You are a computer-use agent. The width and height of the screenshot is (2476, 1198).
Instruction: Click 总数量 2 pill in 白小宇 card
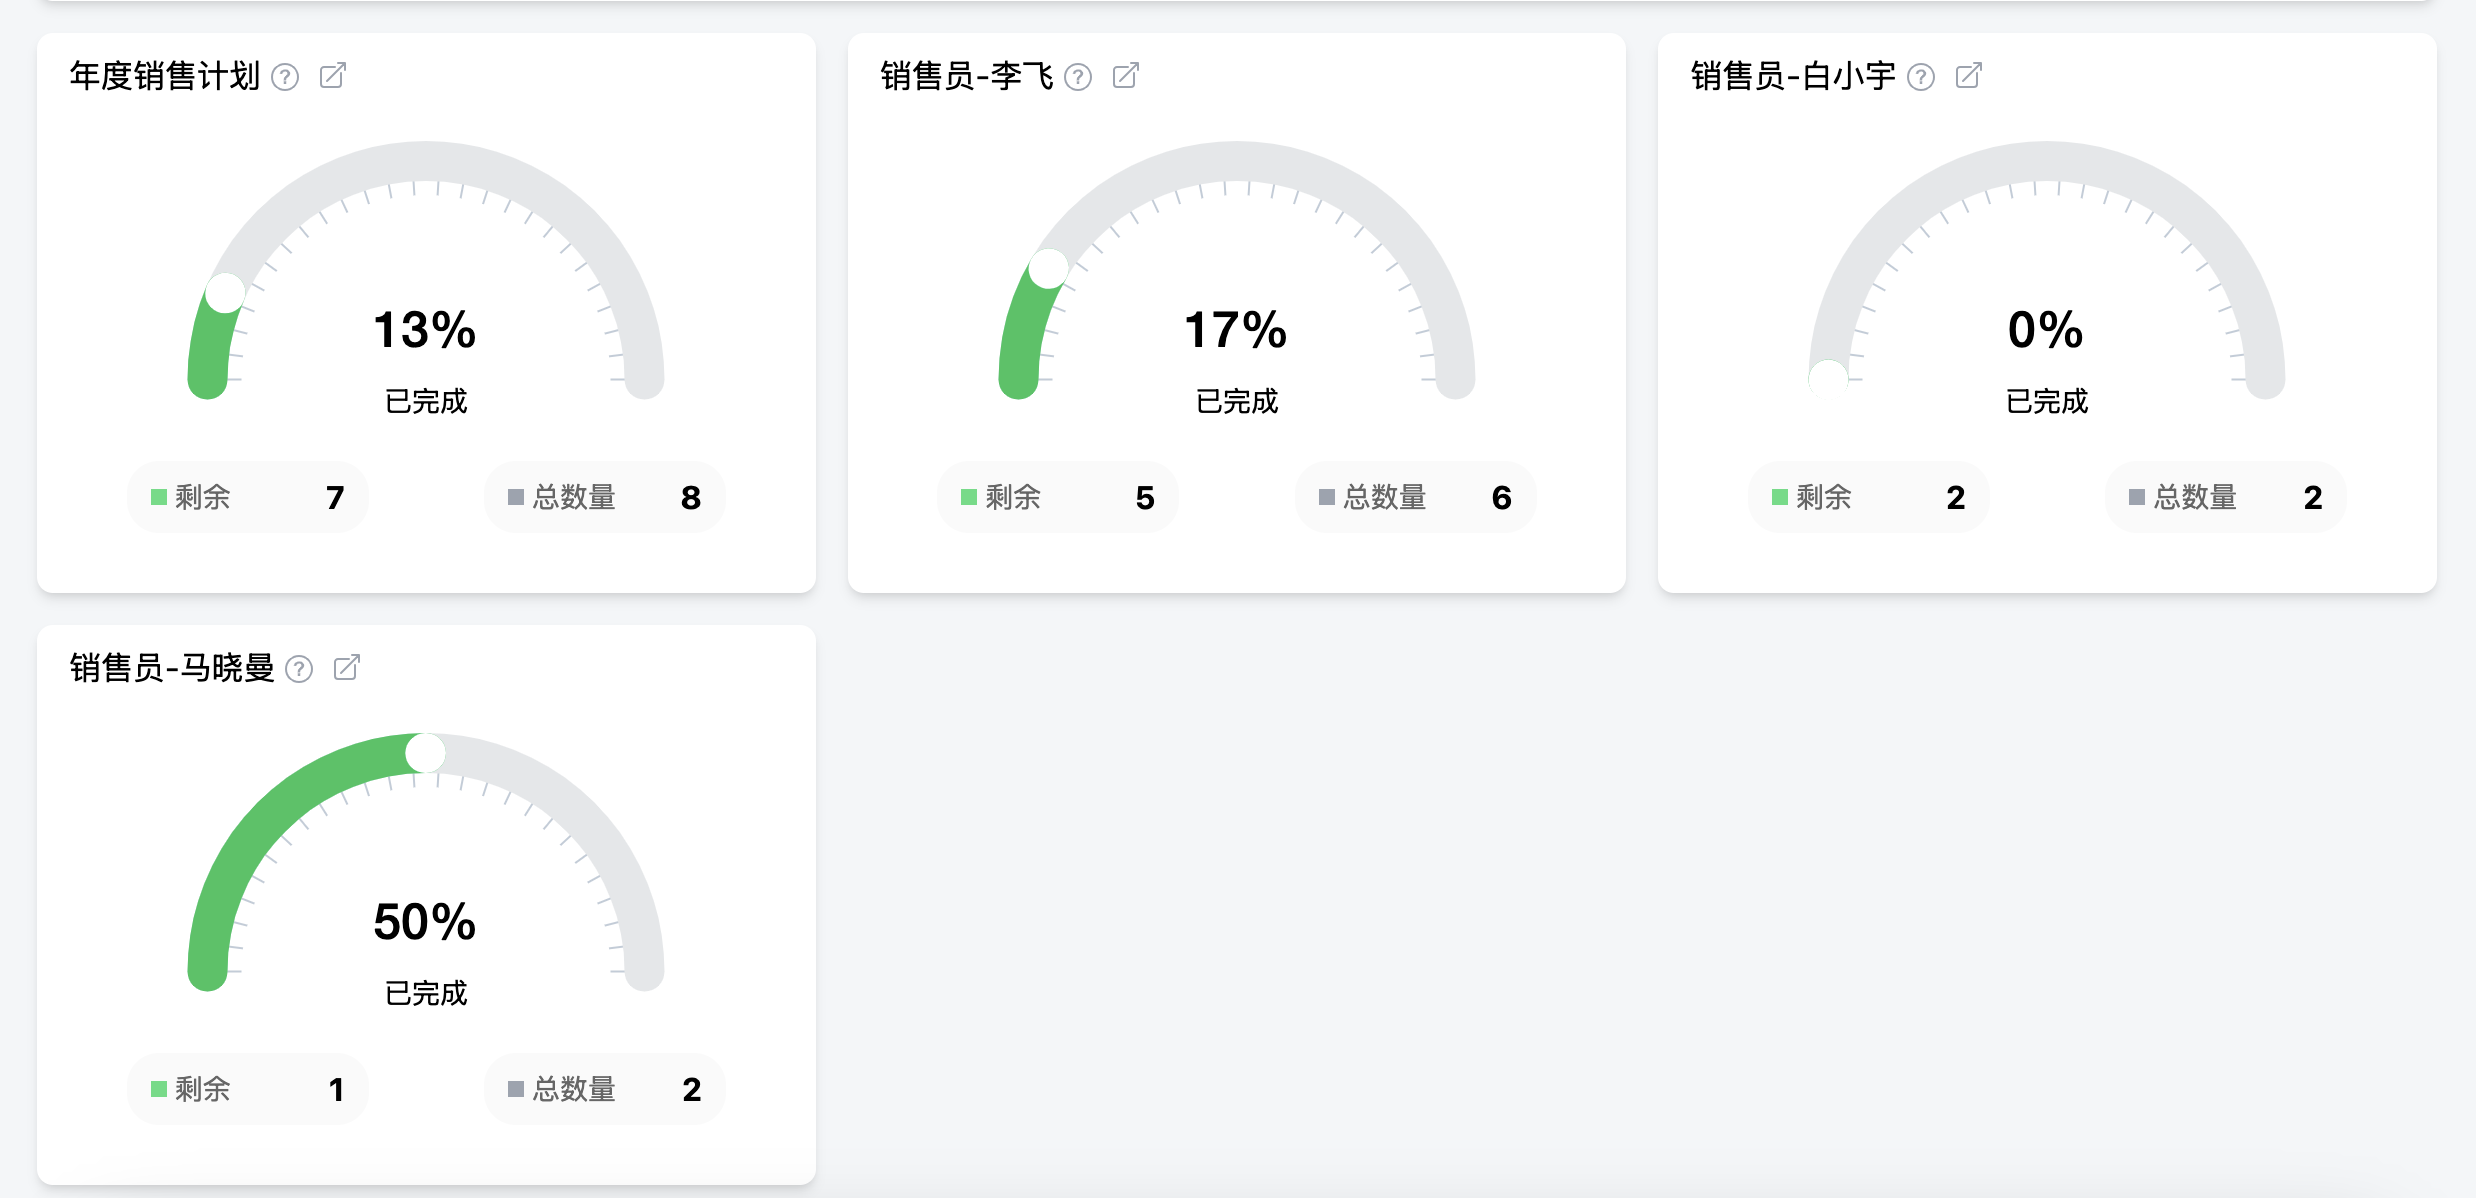tap(2225, 497)
